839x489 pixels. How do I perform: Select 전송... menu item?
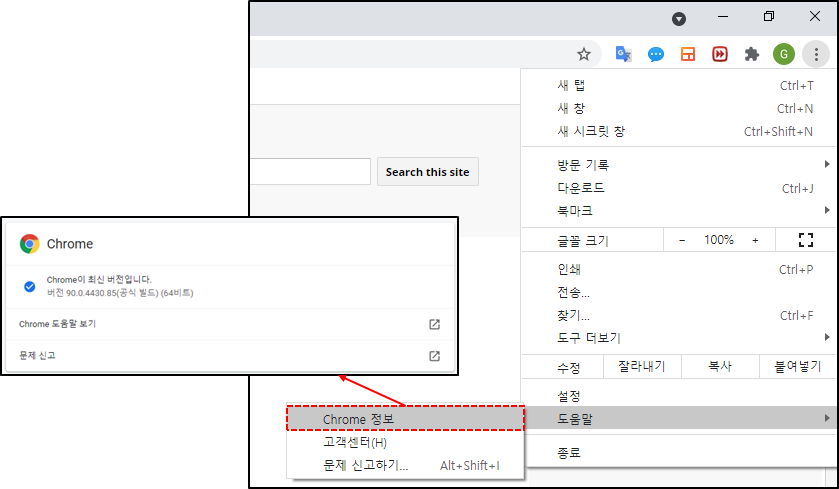(x=678, y=293)
